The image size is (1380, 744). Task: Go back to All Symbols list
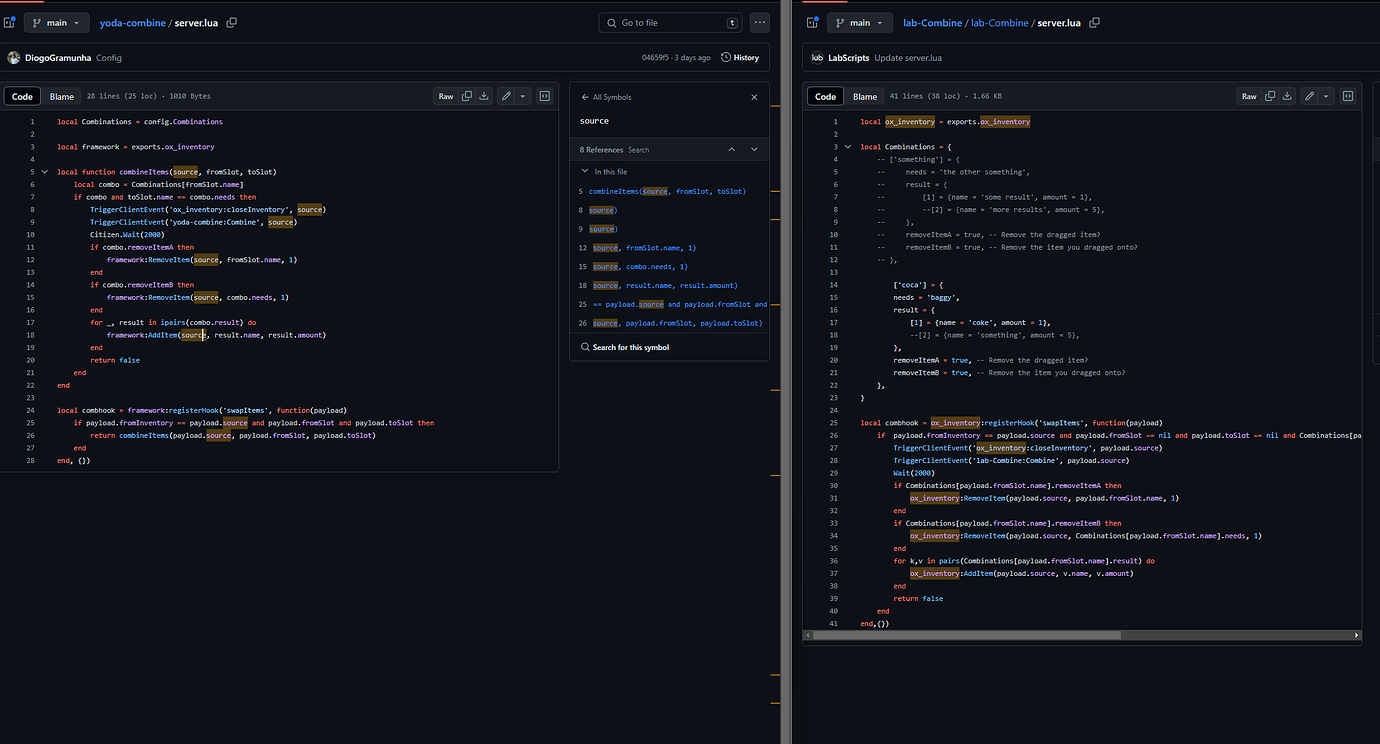606,97
